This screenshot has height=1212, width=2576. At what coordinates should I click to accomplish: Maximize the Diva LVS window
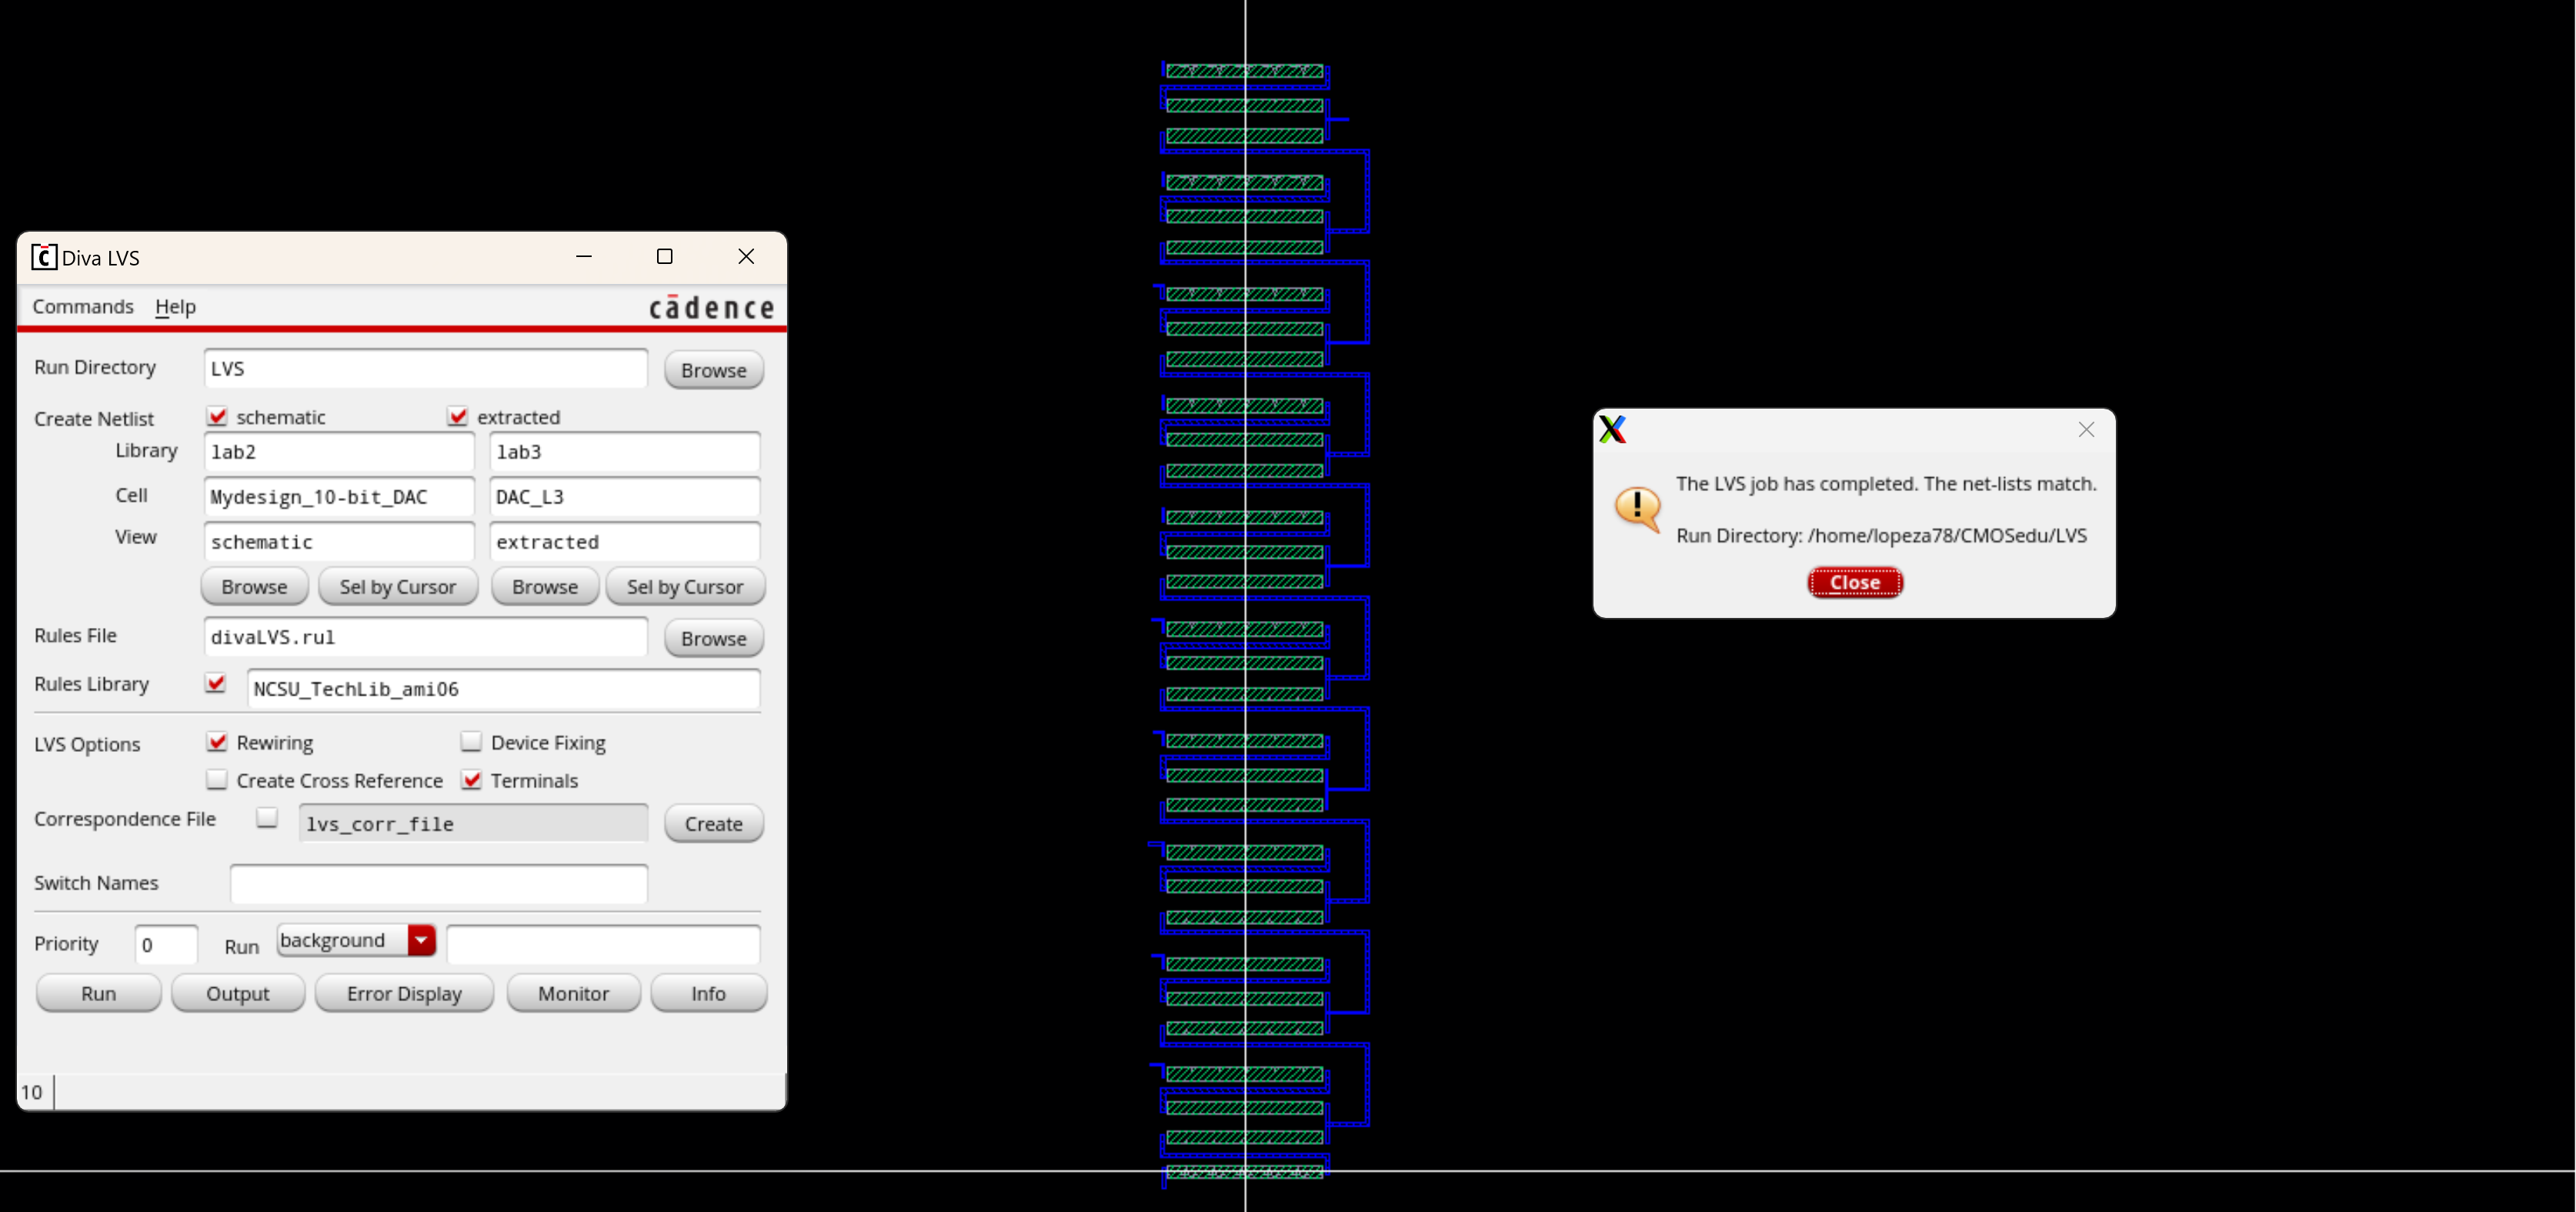tap(664, 257)
